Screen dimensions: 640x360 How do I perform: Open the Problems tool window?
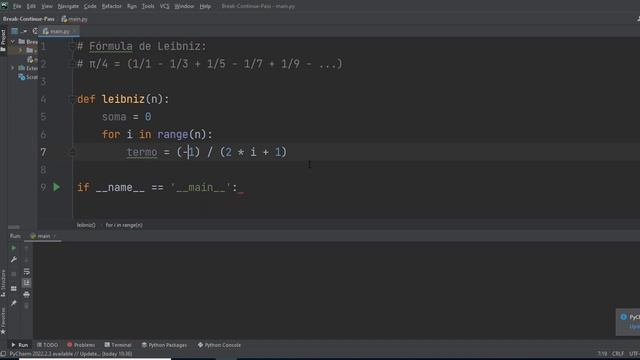(x=81, y=345)
